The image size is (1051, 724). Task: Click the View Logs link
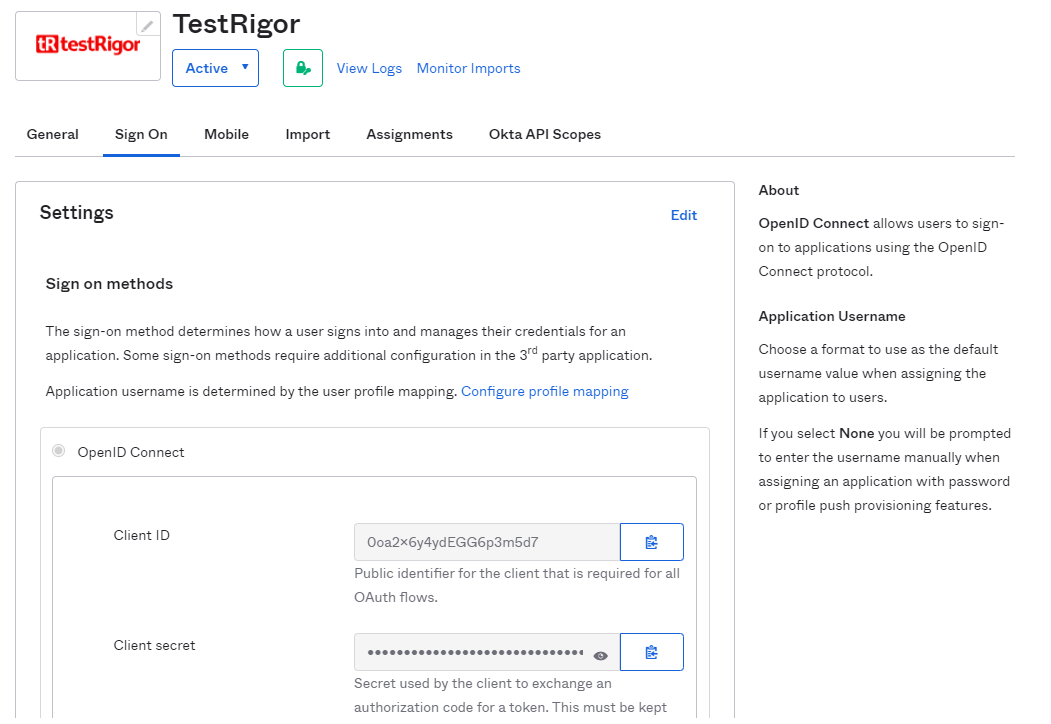click(369, 68)
